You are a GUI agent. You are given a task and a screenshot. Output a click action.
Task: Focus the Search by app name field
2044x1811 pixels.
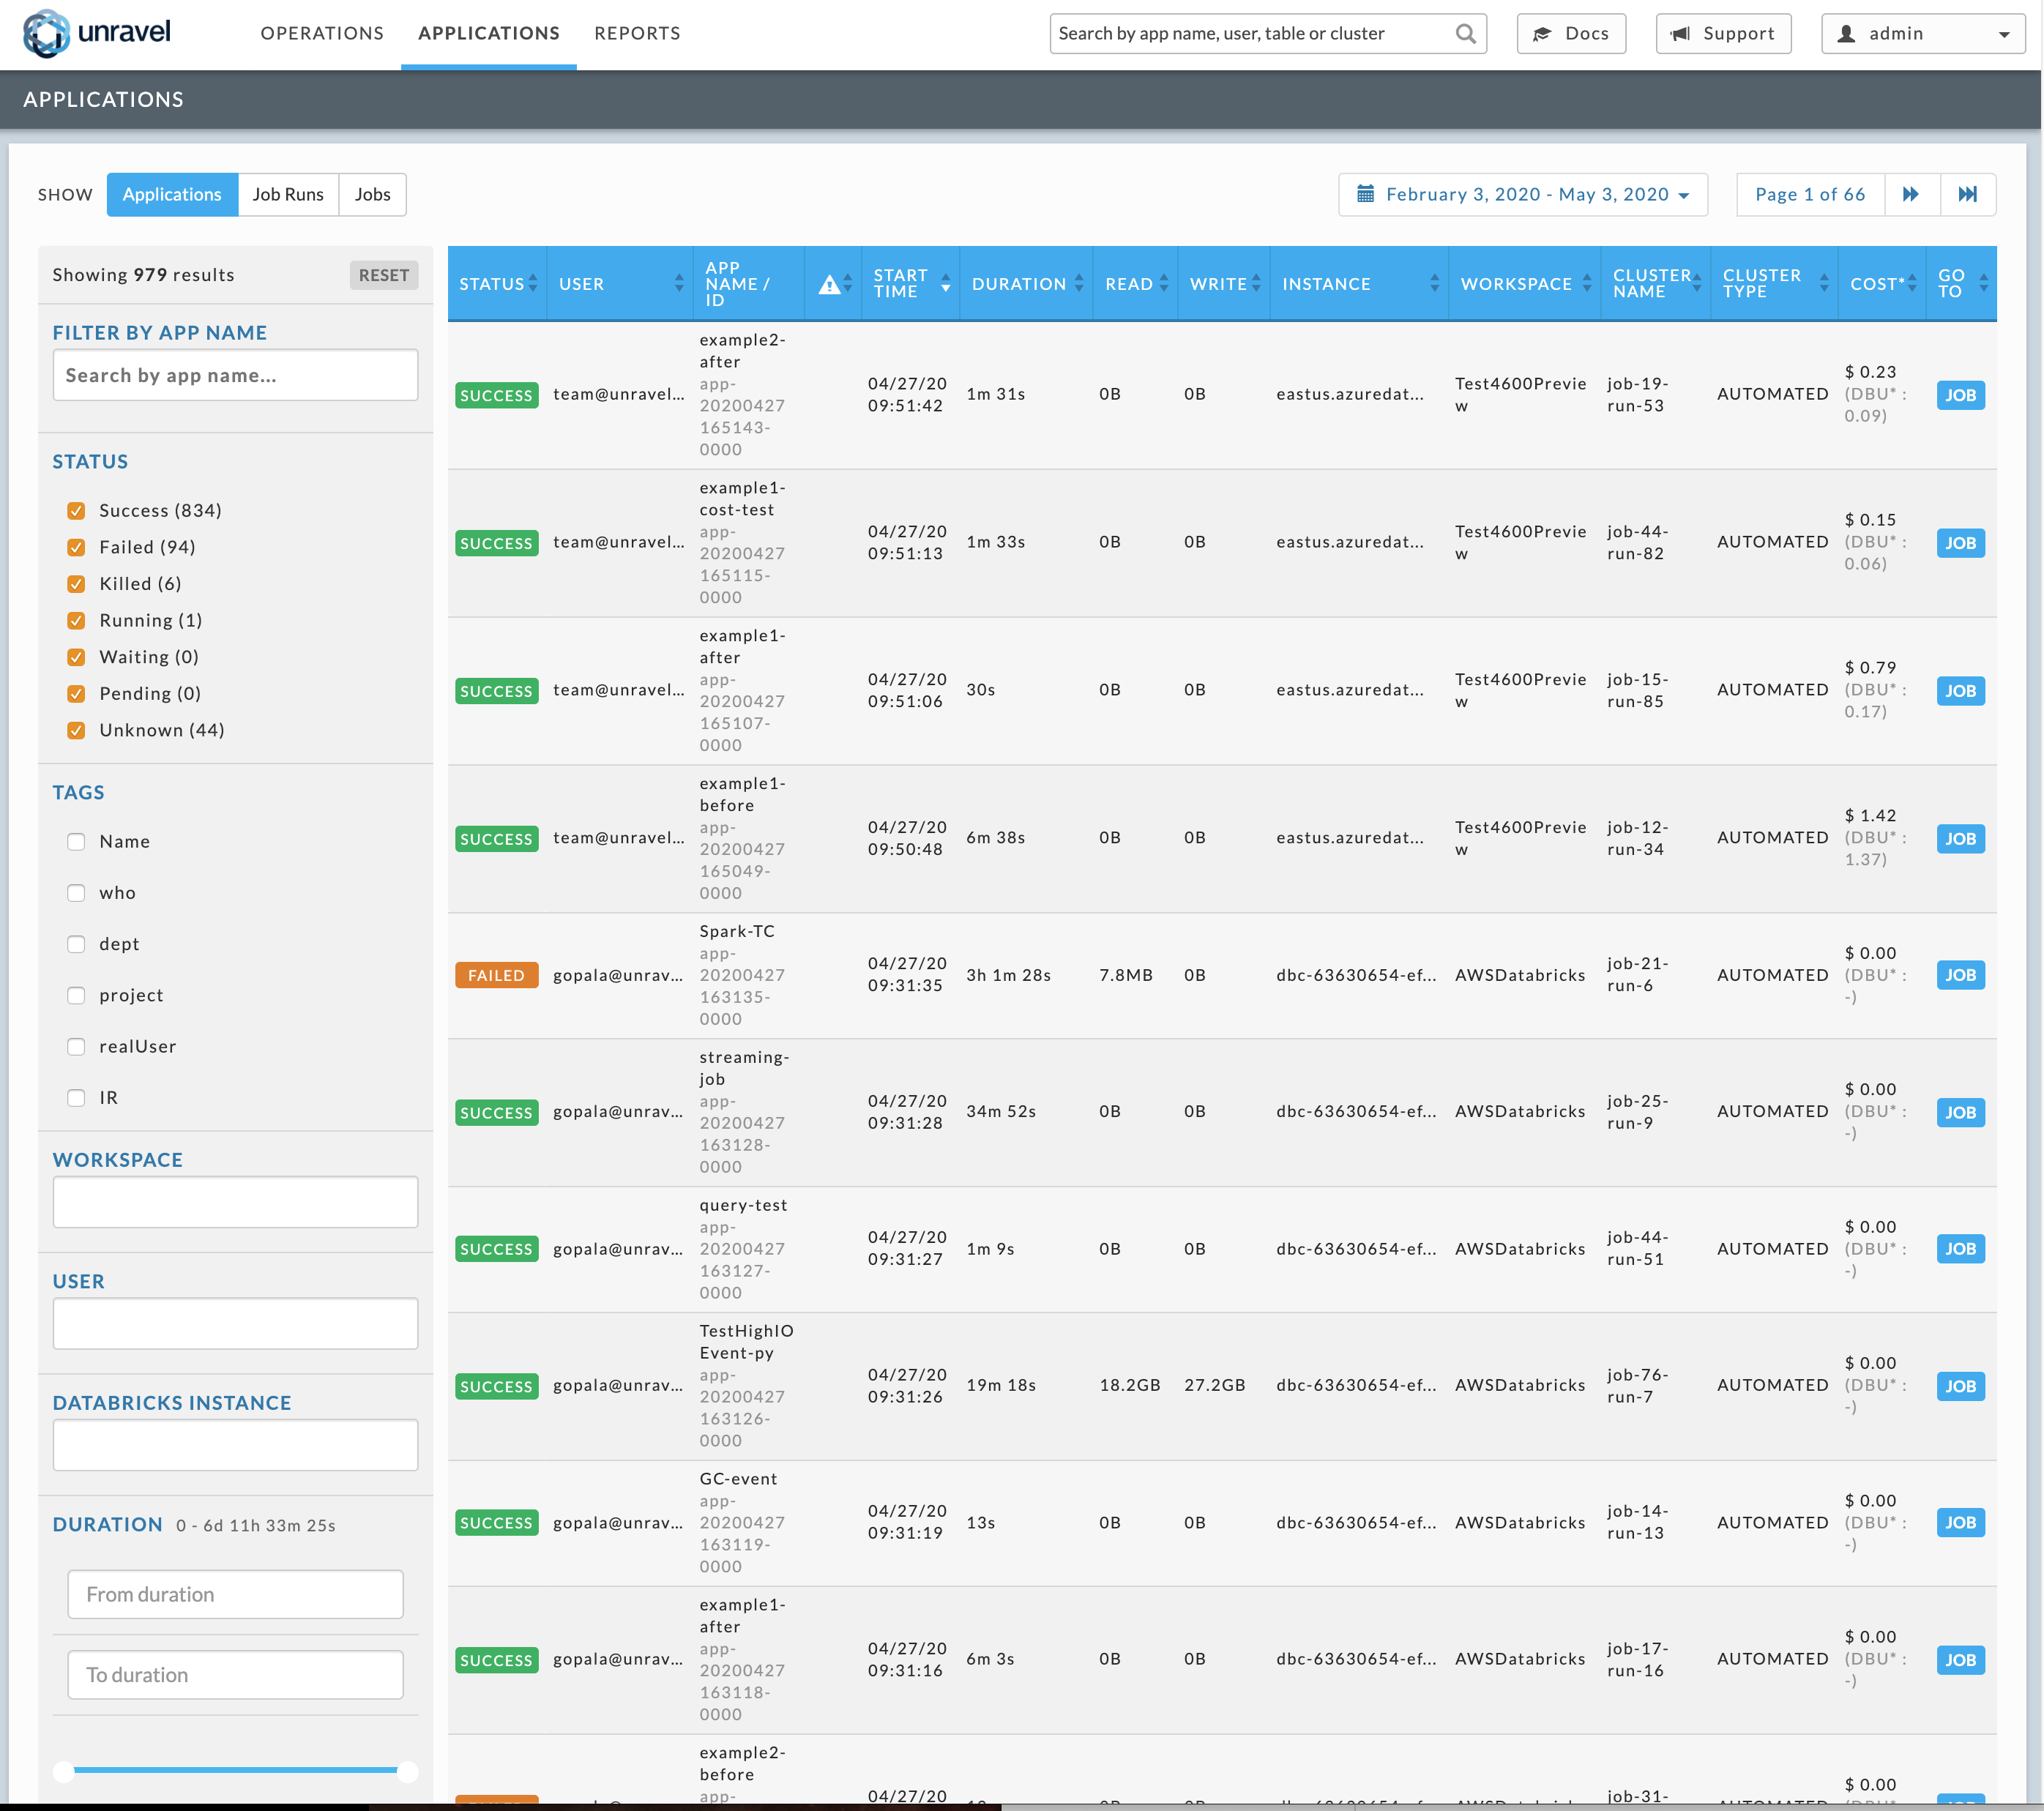click(x=235, y=375)
